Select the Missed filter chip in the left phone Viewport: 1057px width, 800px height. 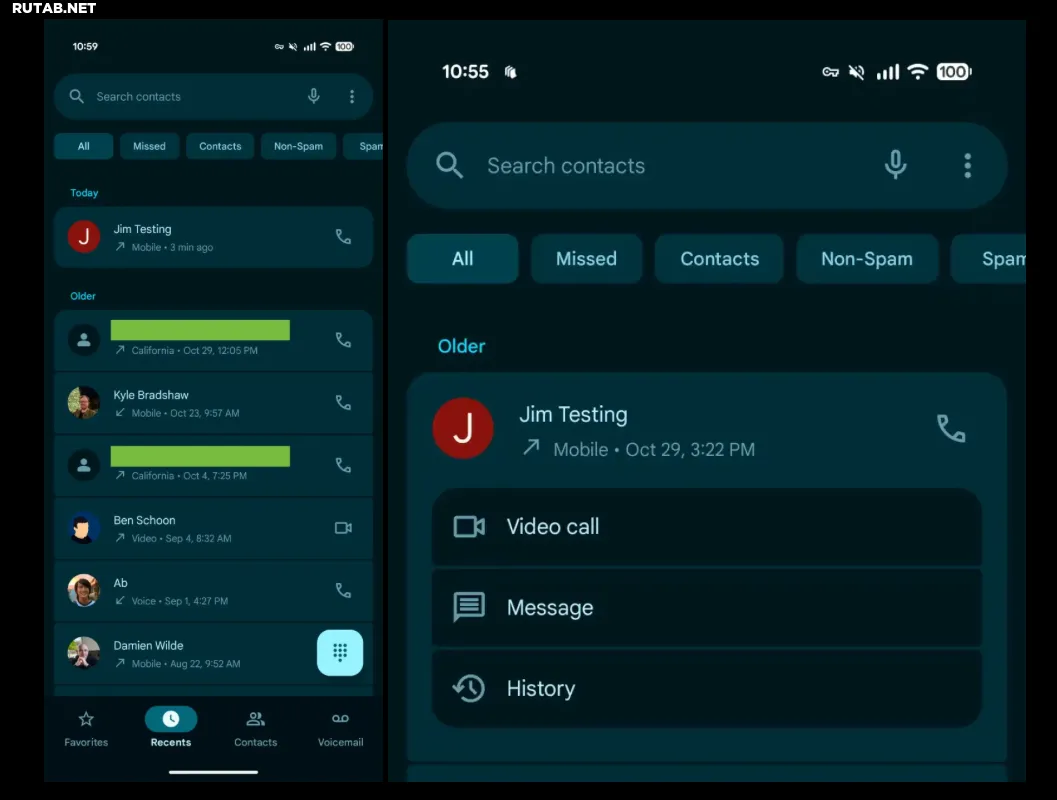coord(149,146)
